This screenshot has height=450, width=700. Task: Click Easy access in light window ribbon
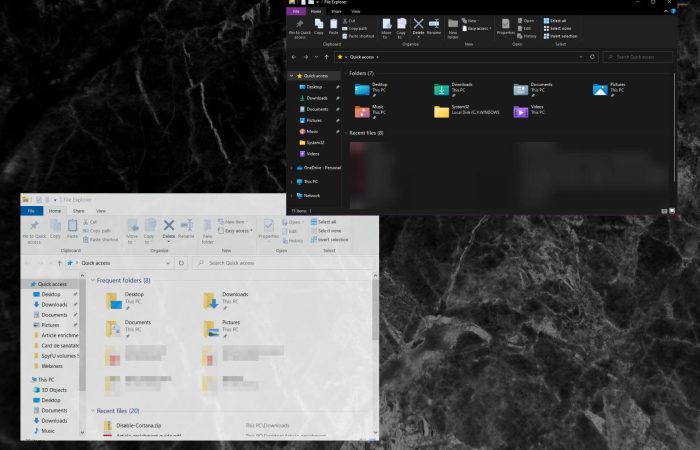coord(236,231)
